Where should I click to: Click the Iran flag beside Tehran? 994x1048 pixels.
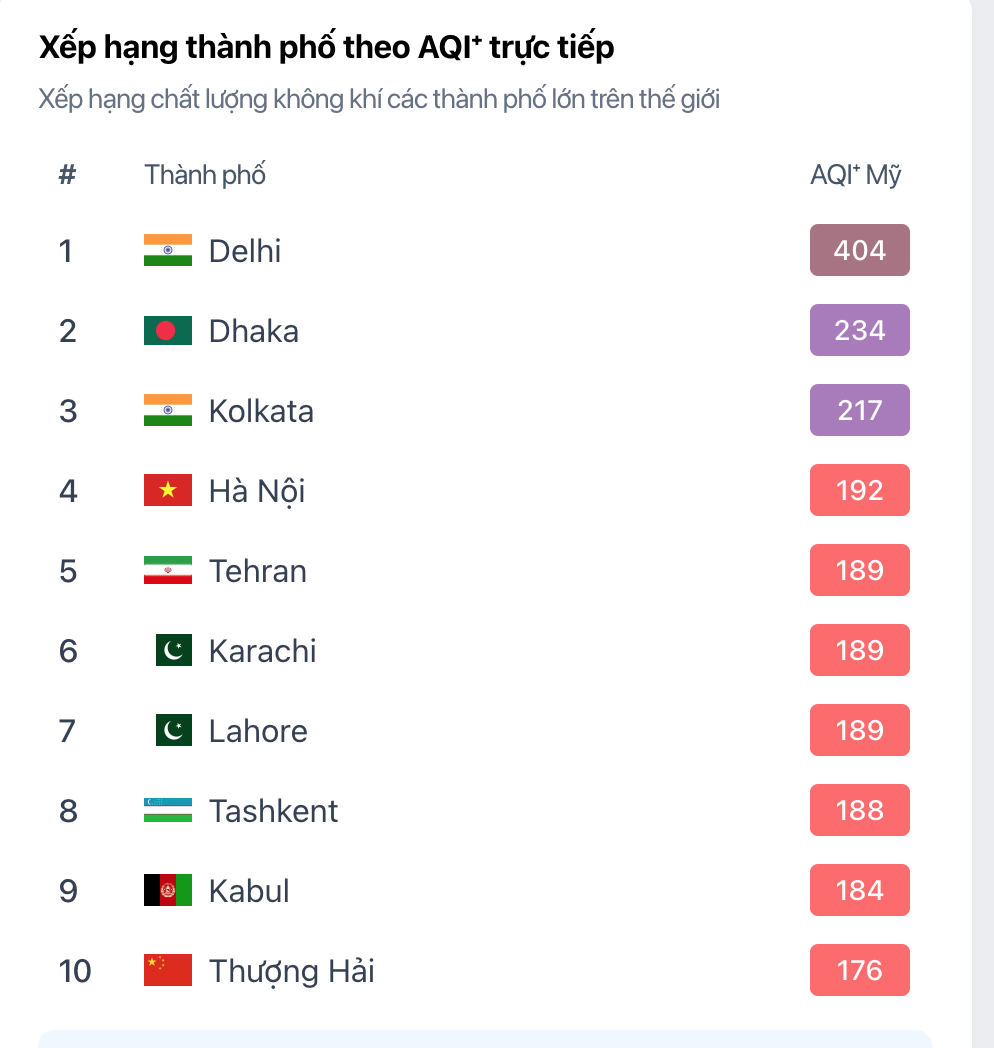click(x=166, y=570)
